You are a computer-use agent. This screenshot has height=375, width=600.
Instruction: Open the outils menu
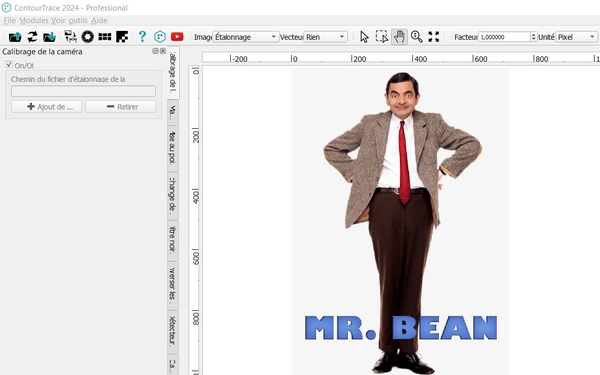click(x=78, y=20)
